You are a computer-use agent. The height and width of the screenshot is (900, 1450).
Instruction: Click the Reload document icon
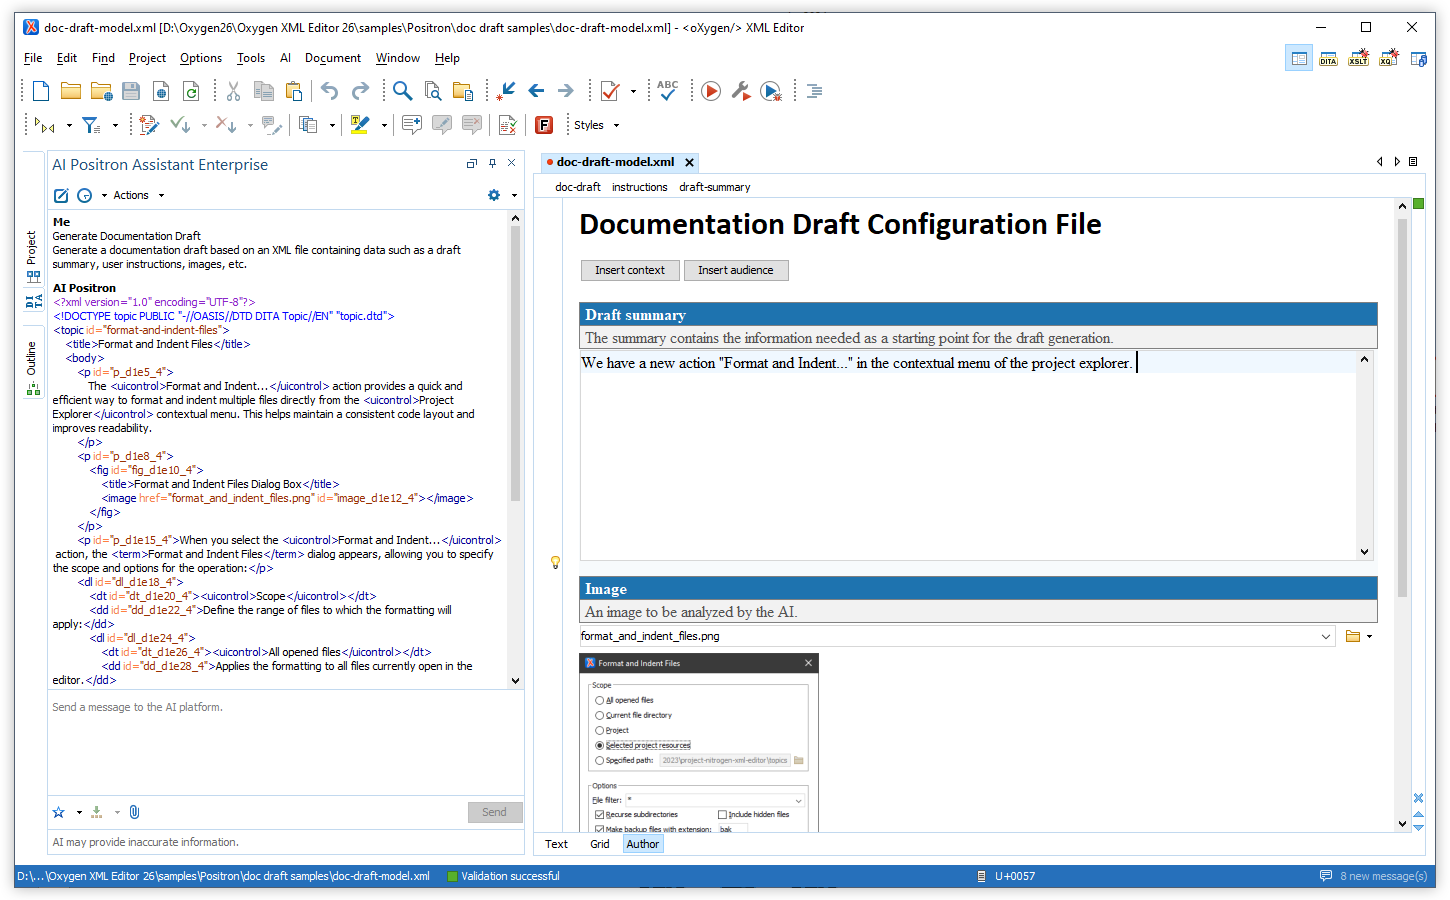coord(191,91)
